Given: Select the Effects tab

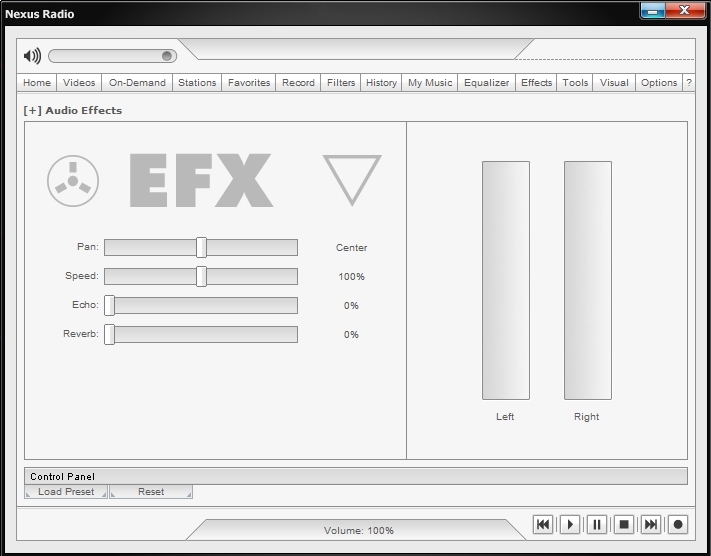Looking at the screenshot, I should tap(536, 83).
